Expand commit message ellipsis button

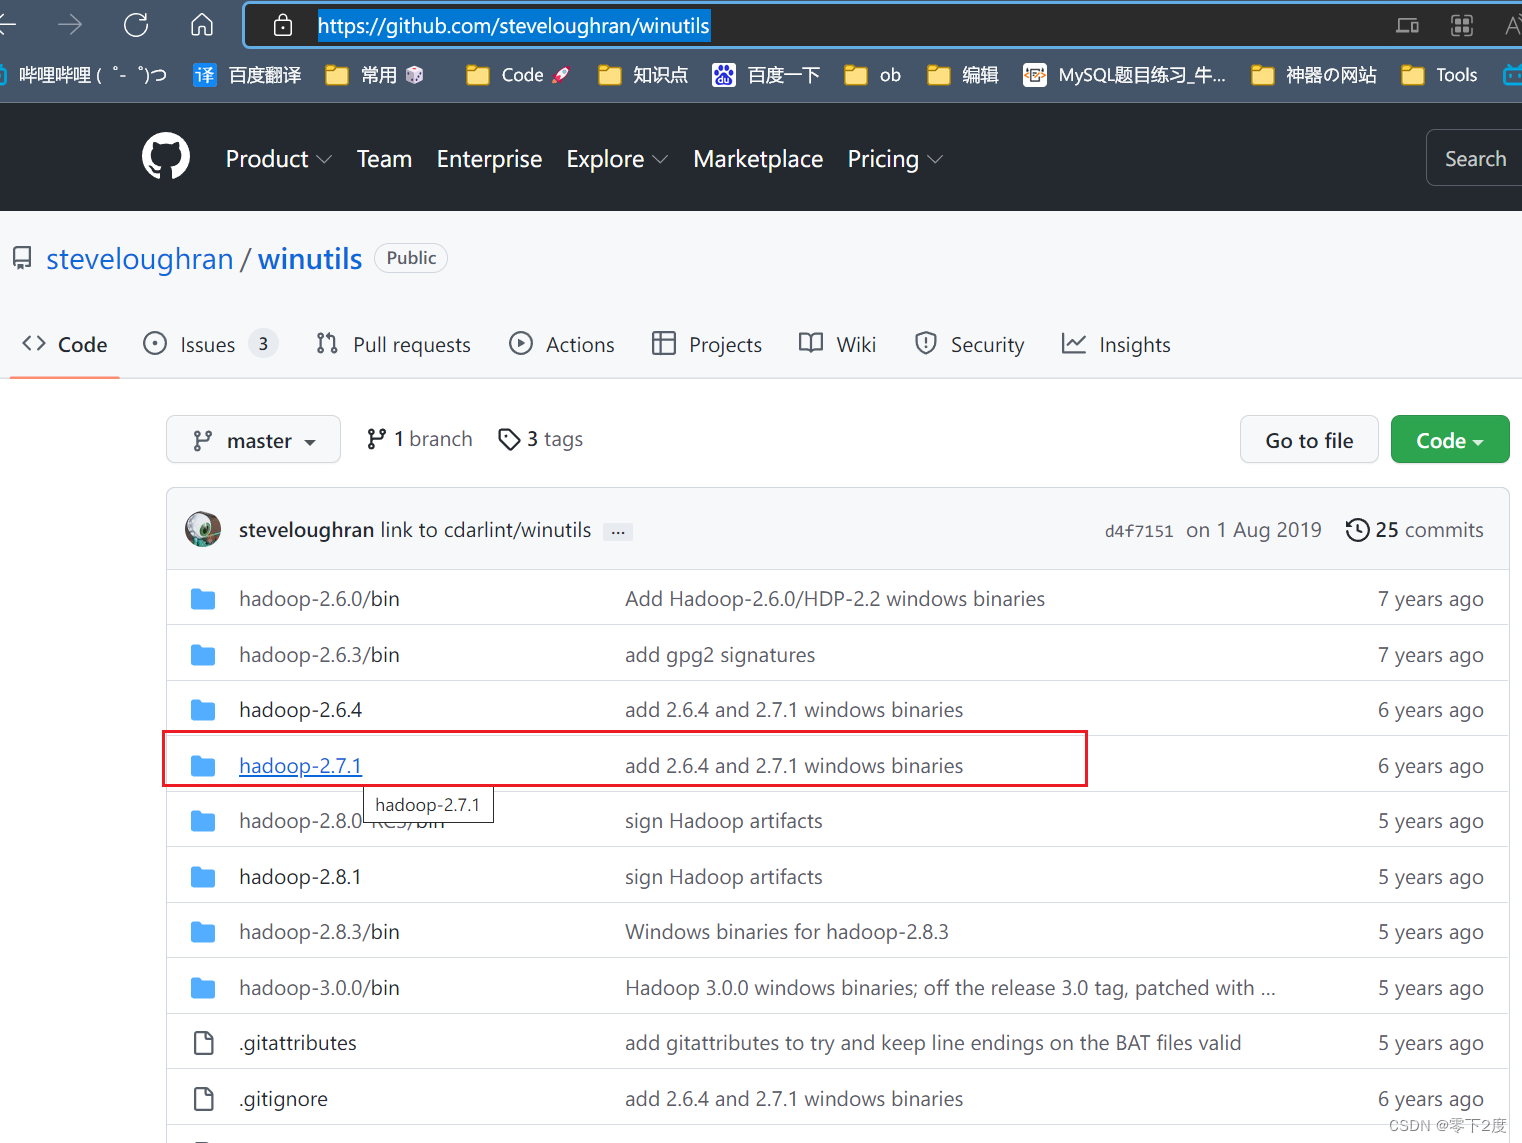click(618, 531)
